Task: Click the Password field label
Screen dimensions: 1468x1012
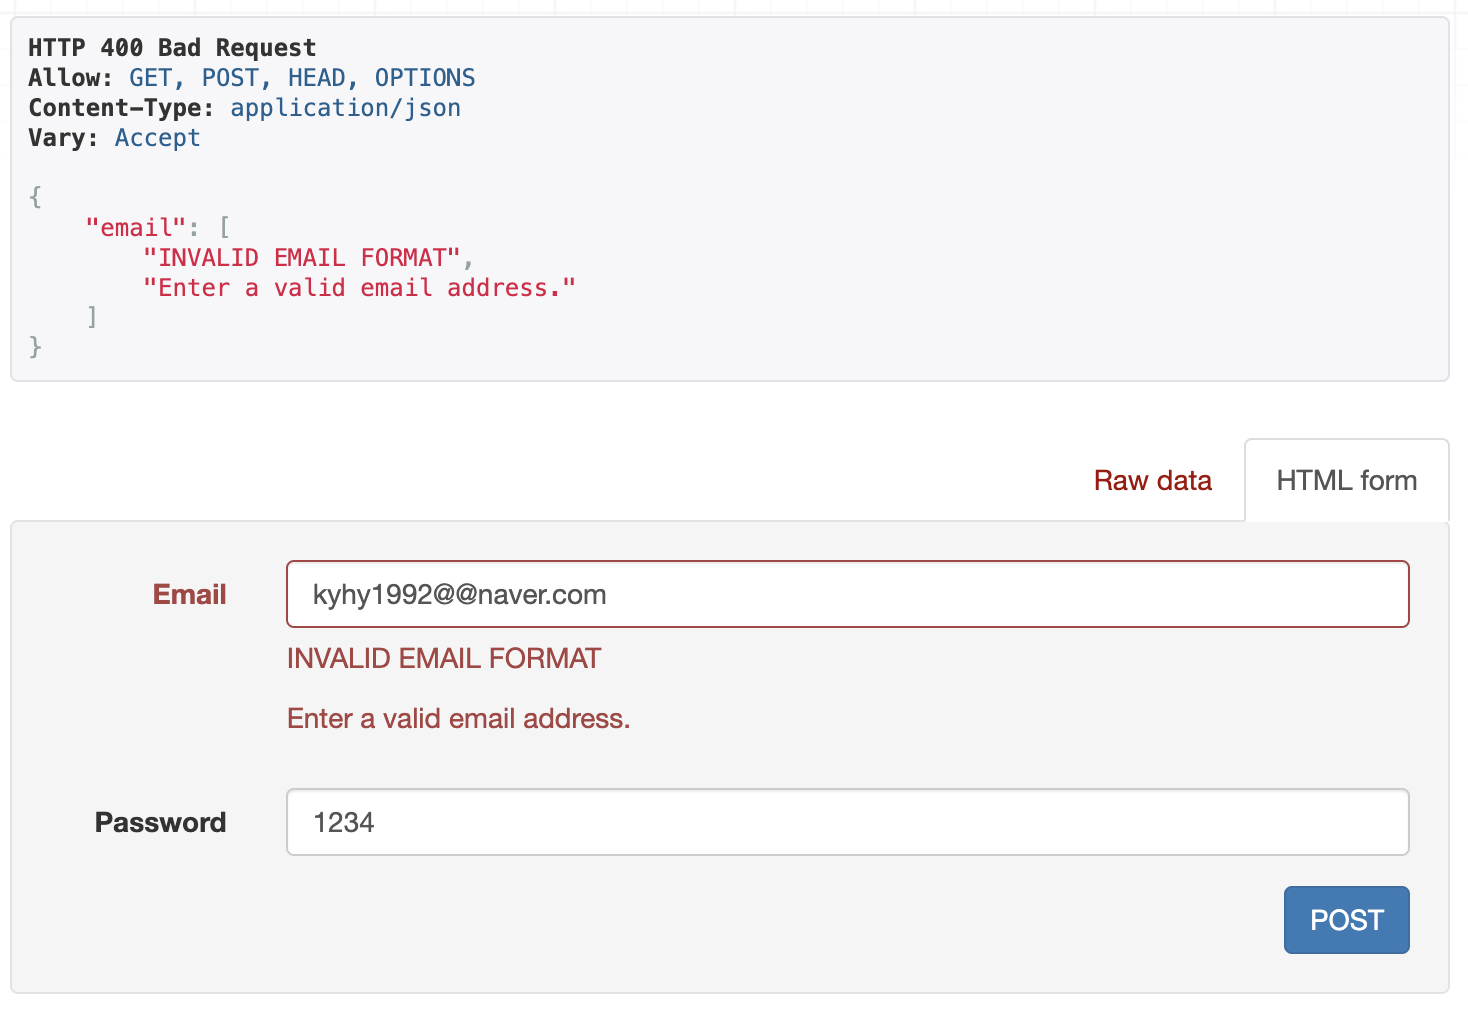Action: (160, 823)
